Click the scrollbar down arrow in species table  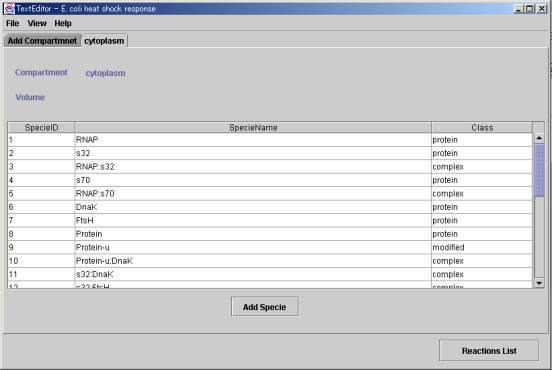point(539,283)
